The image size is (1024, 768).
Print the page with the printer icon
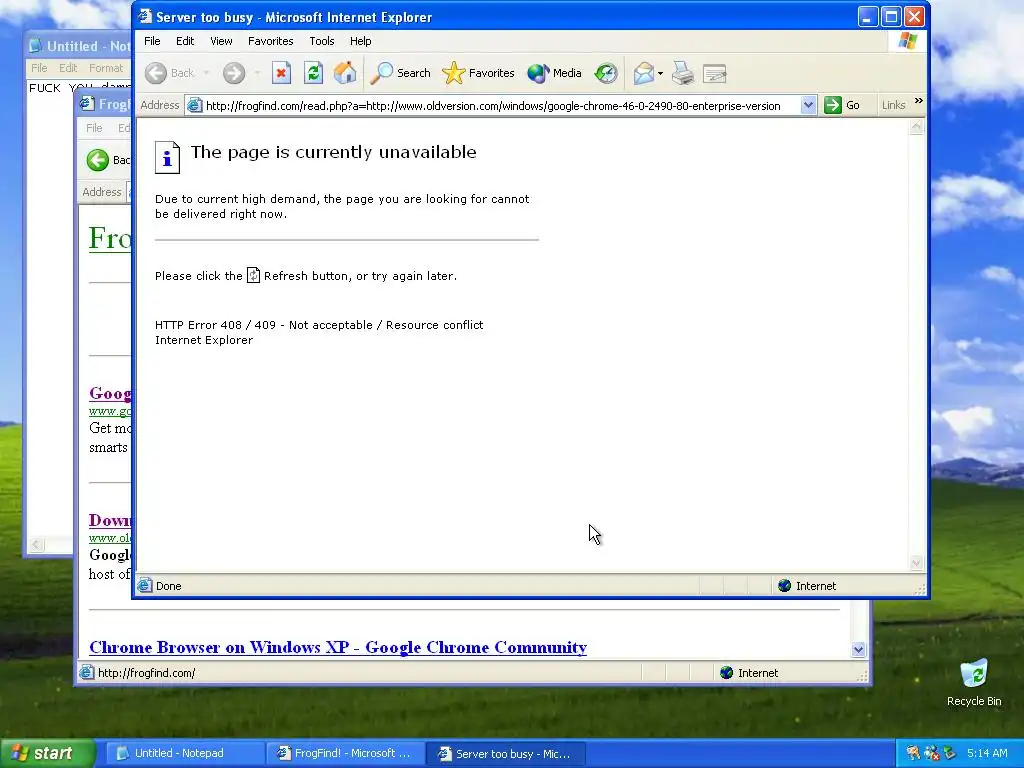[x=683, y=73]
